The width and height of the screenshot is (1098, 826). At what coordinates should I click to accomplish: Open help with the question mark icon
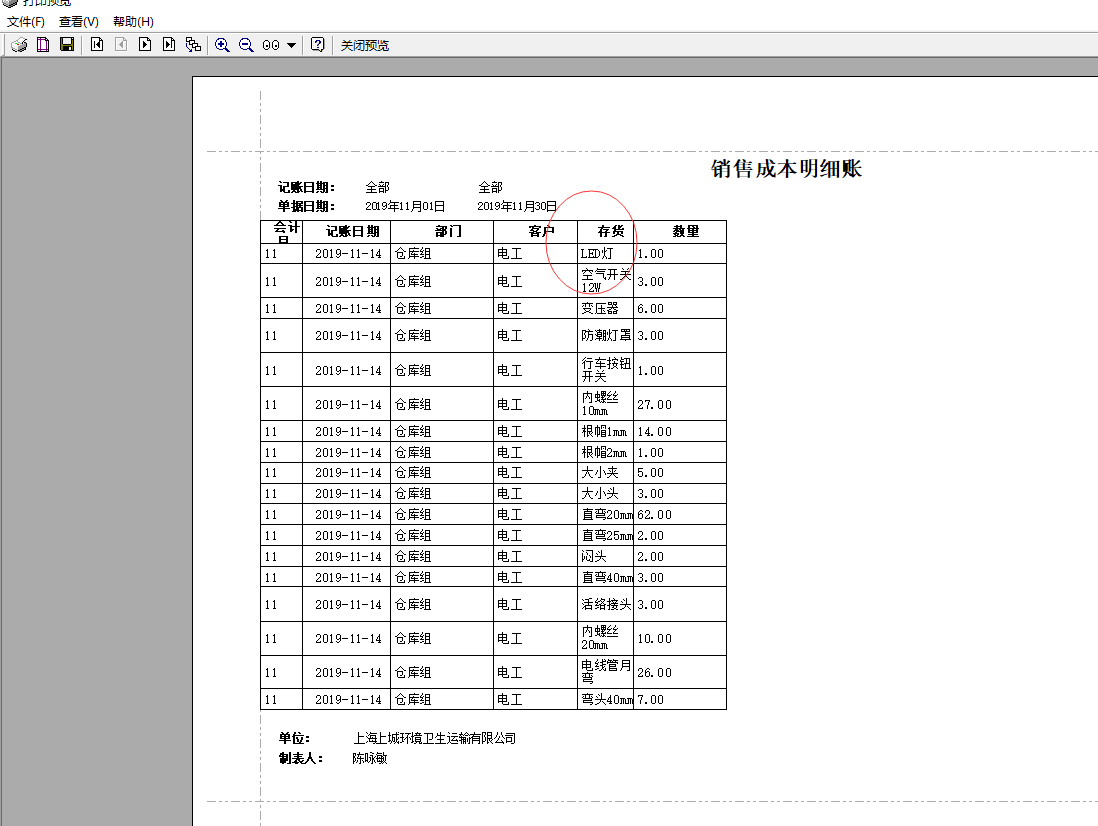(x=318, y=45)
